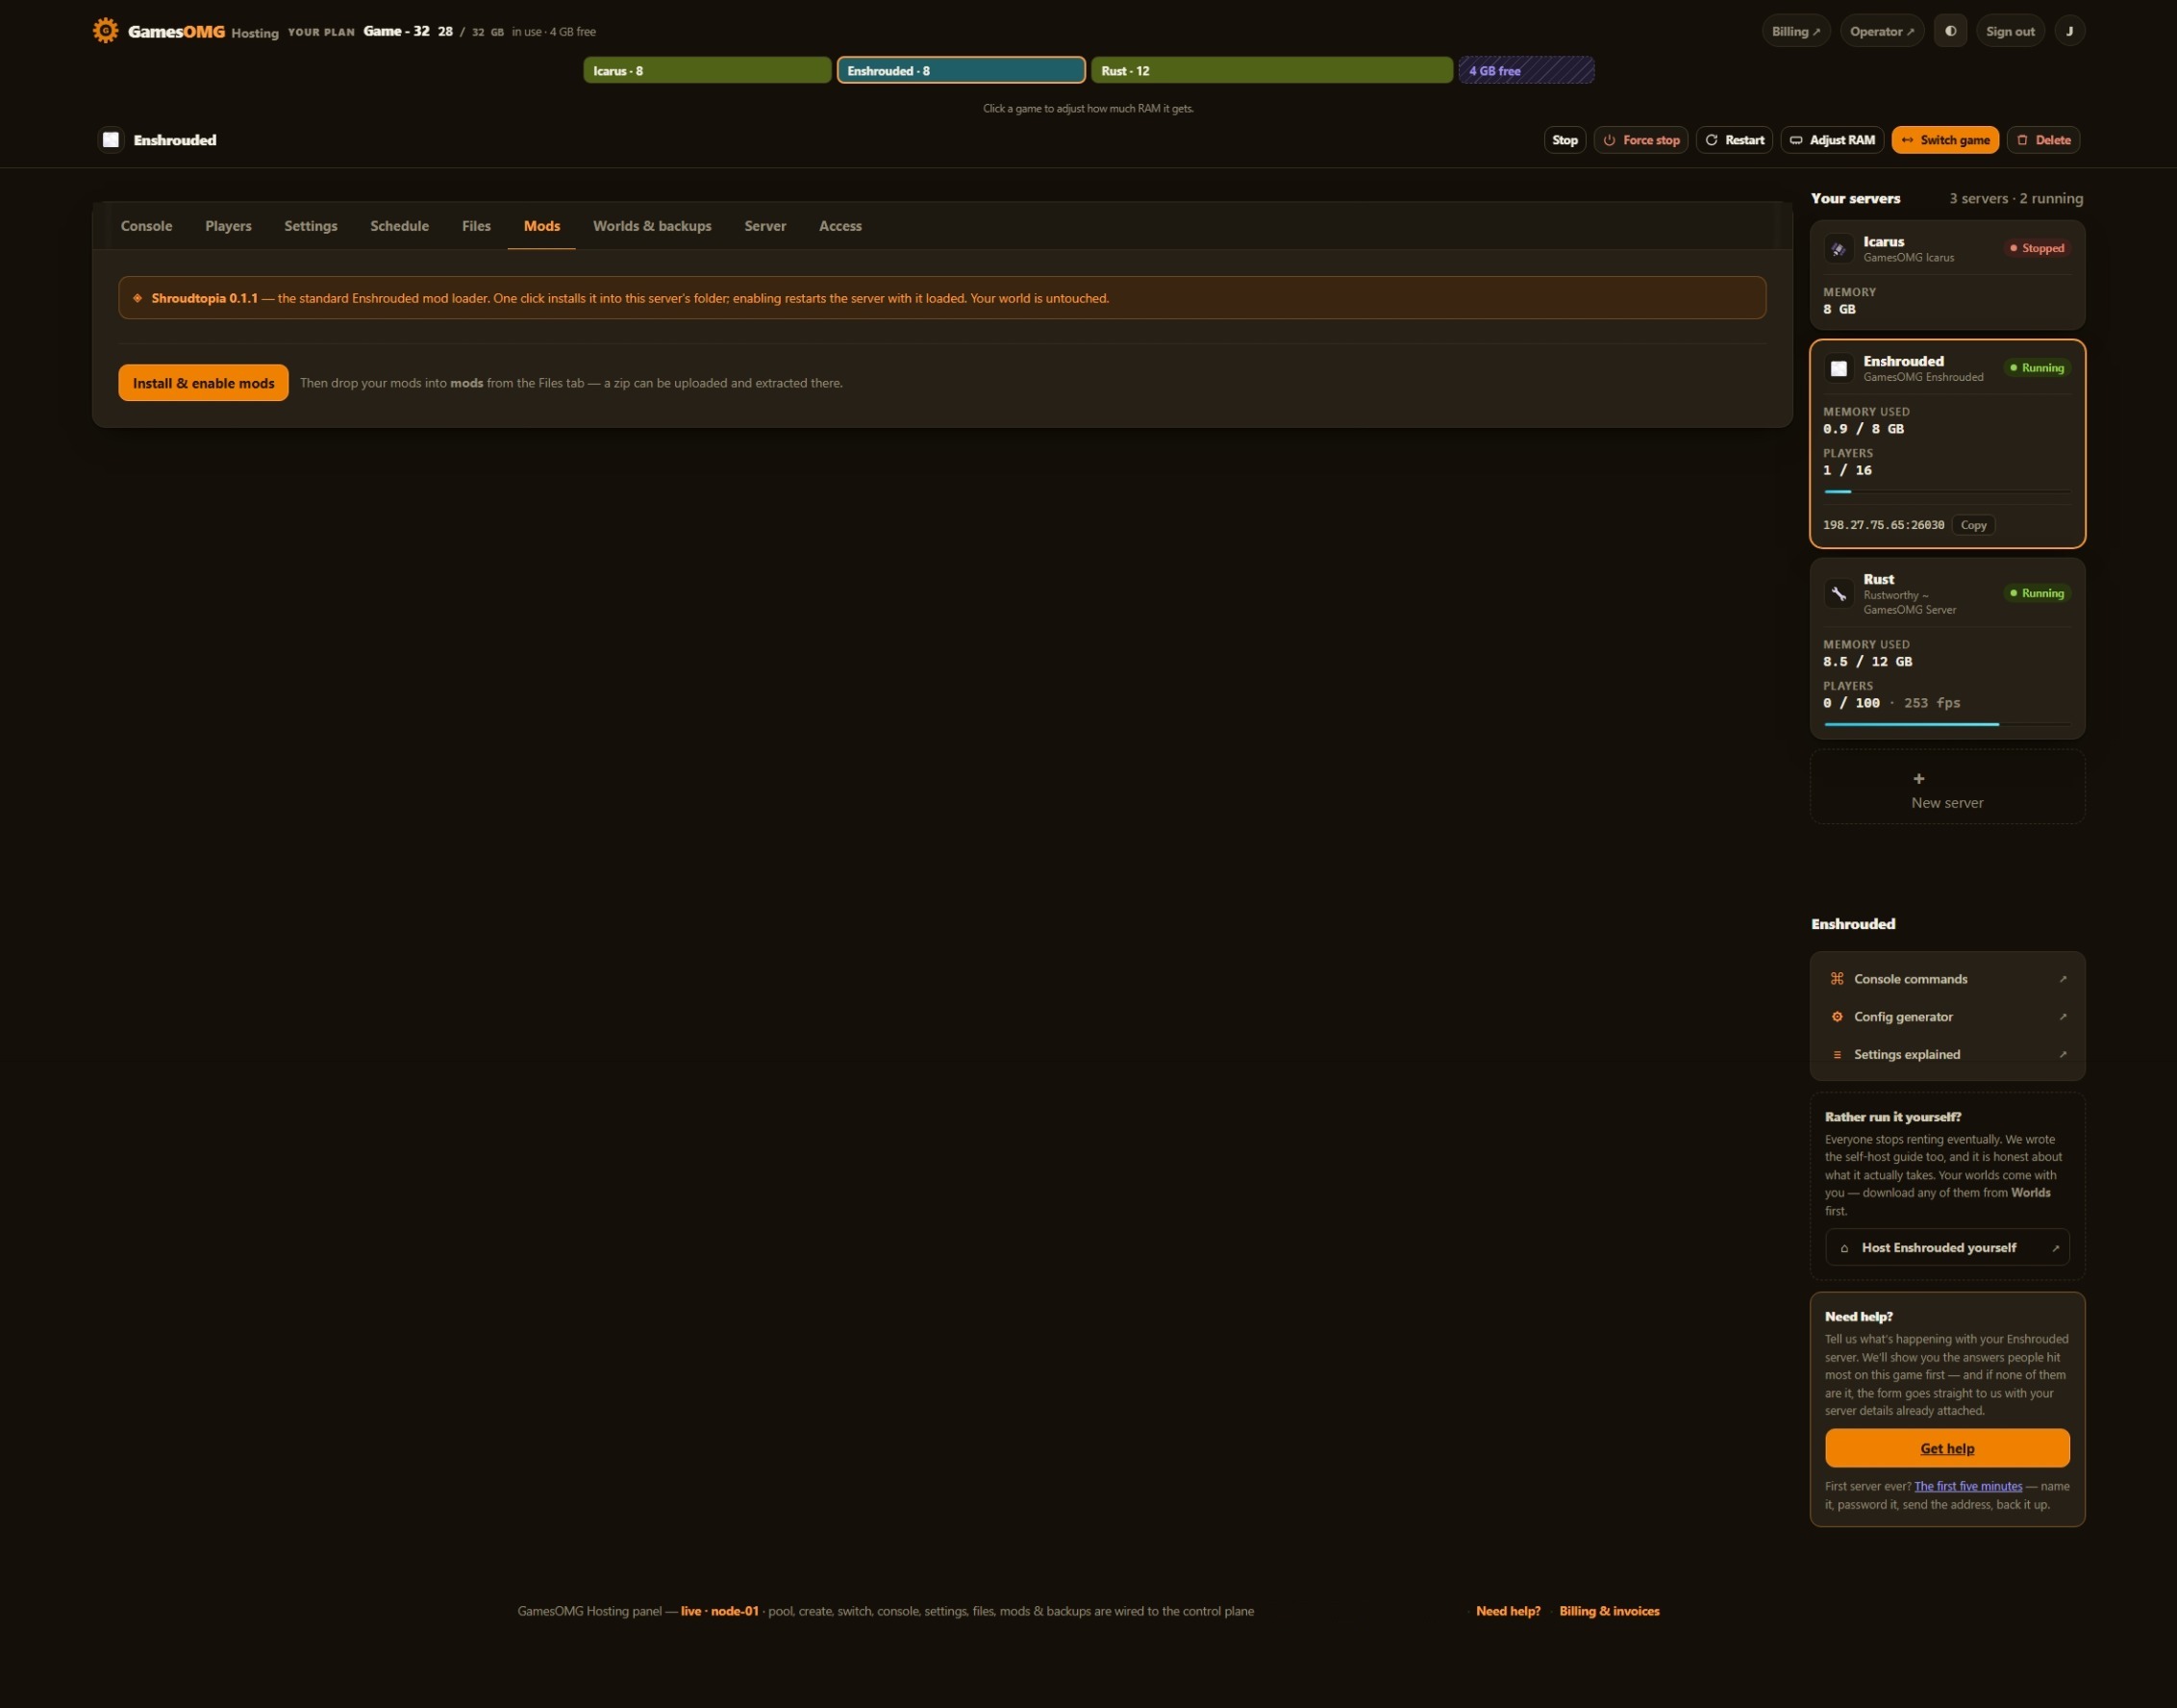
Task: Open the Worlds & backups tab
Action: (x=652, y=226)
